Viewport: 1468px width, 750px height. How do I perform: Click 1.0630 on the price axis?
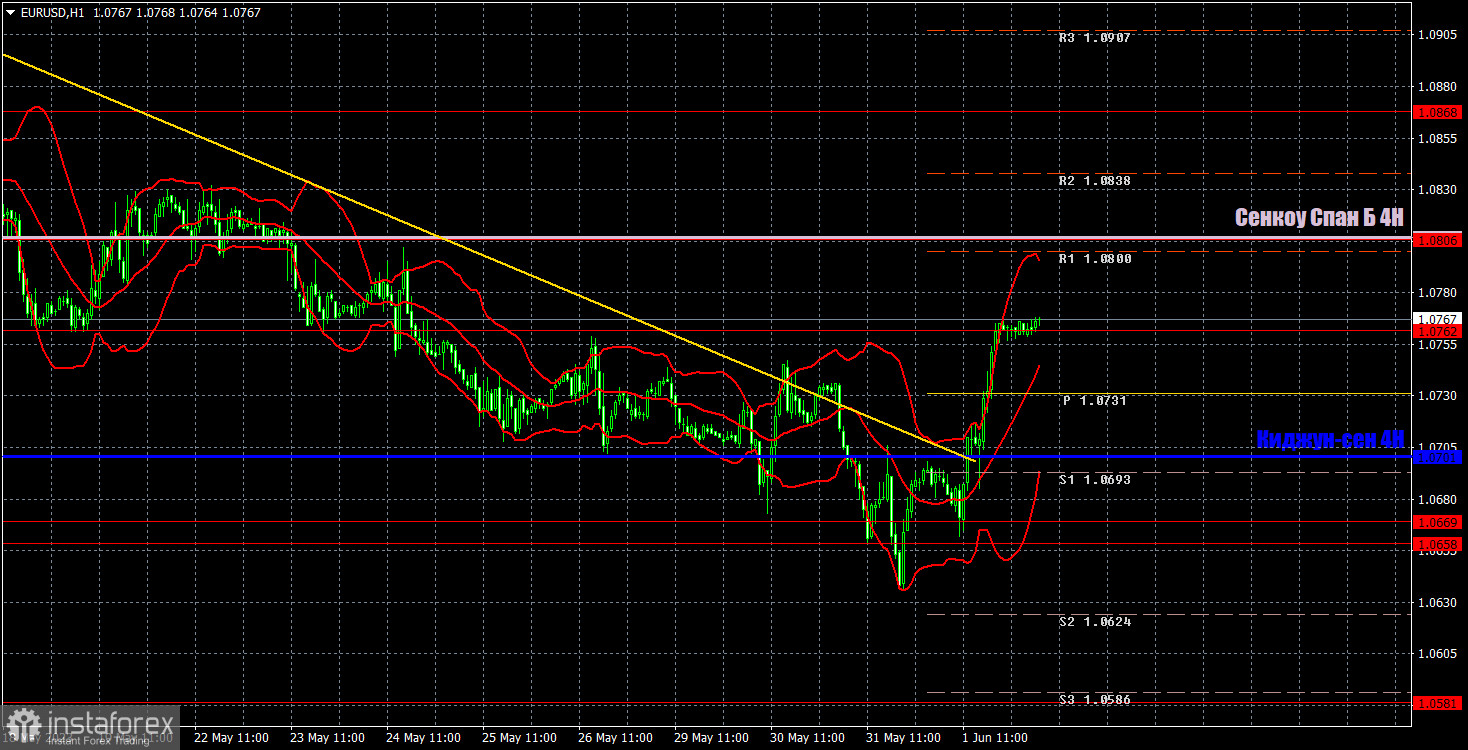point(1438,603)
